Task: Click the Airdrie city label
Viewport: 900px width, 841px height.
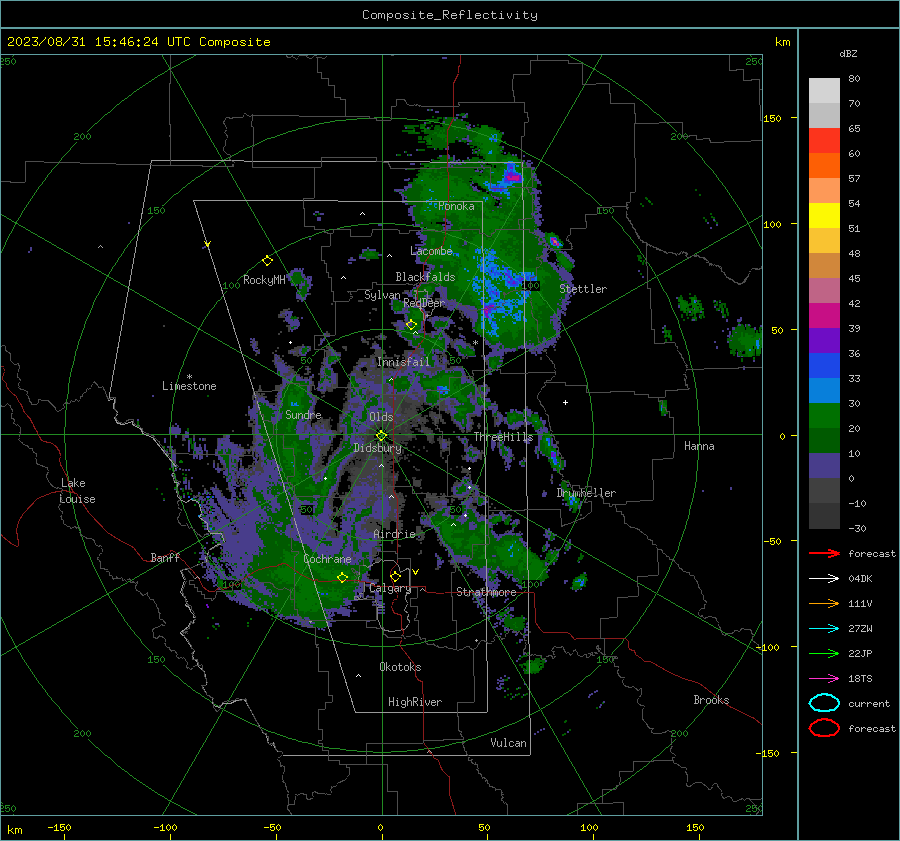Action: 394,534
